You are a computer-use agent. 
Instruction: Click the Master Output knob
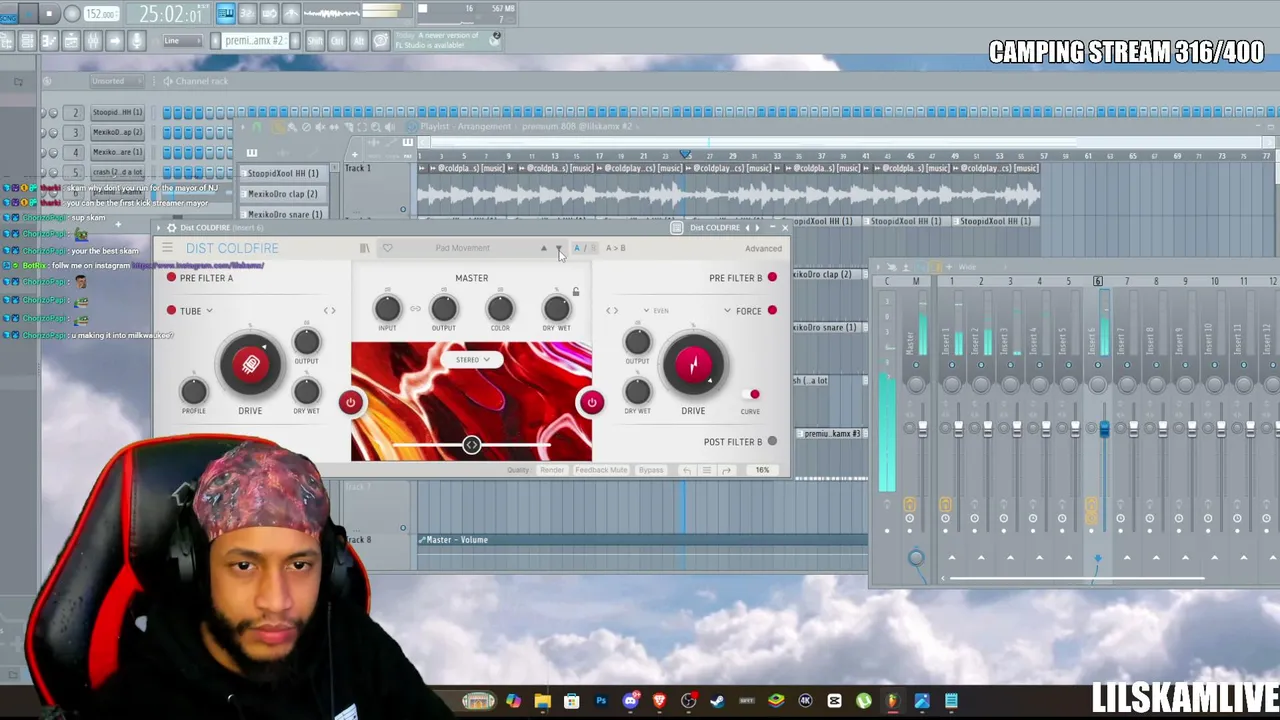pos(444,309)
